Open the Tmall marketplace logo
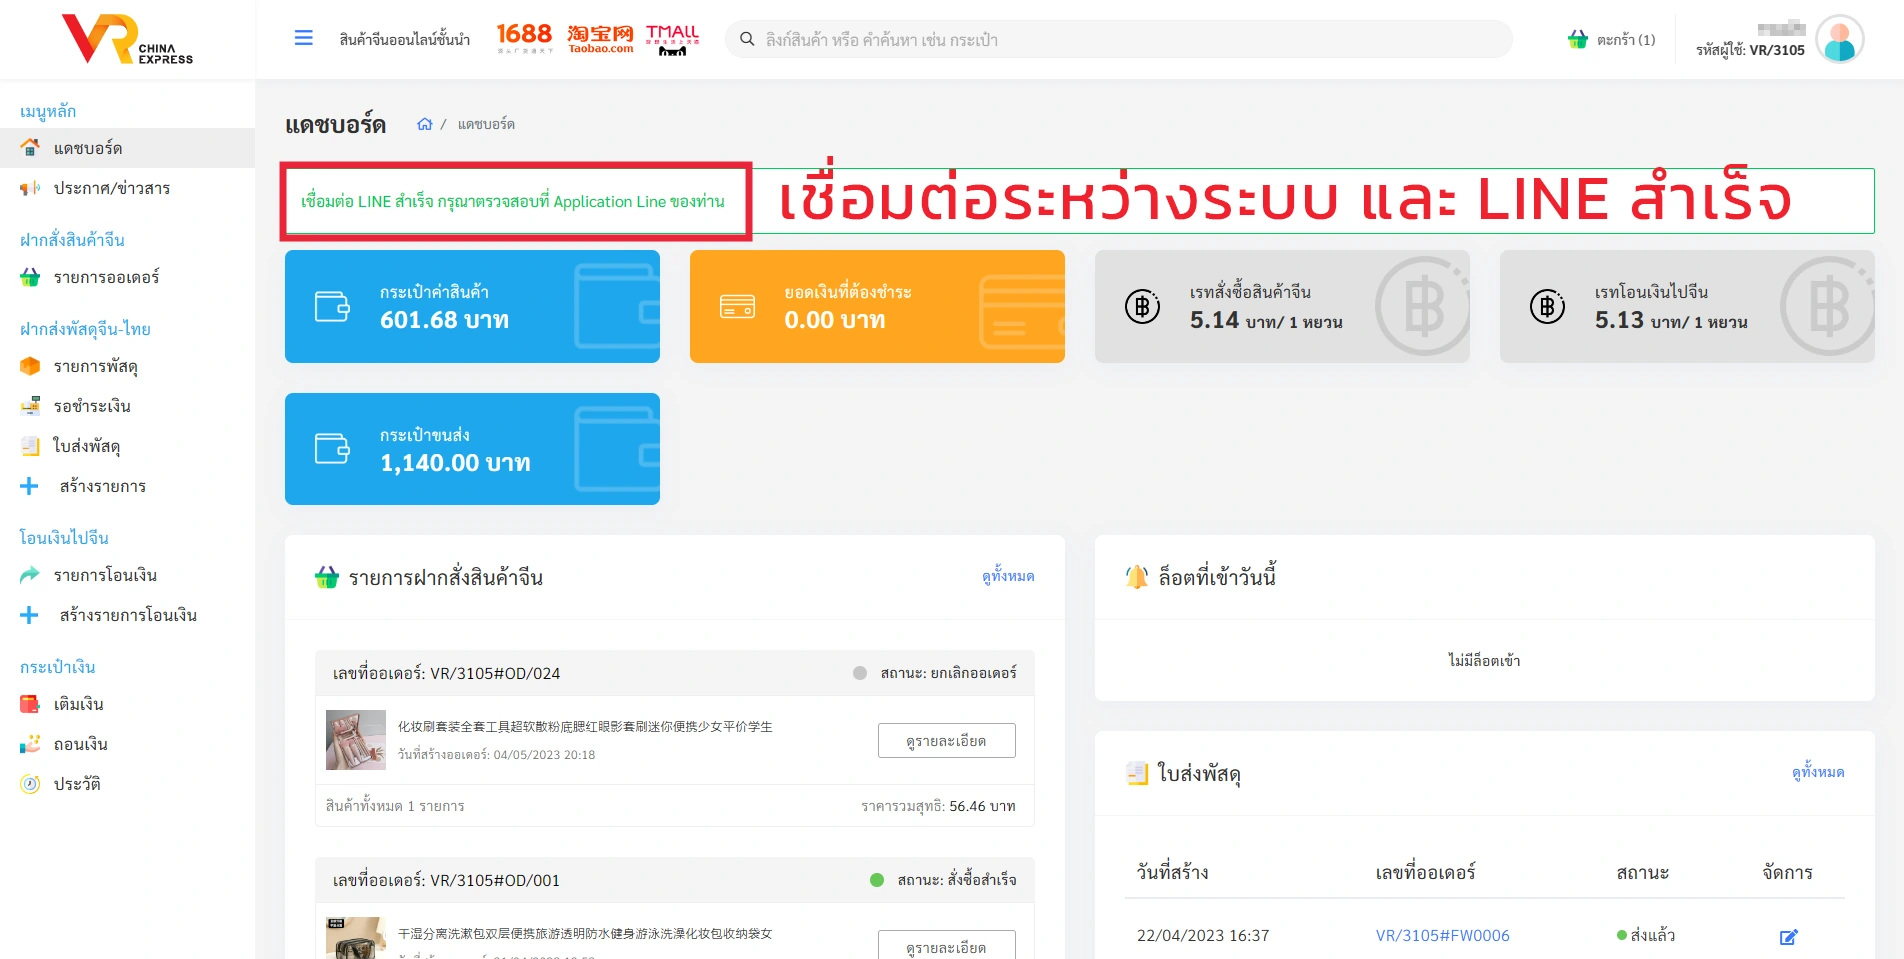Viewport: 1904px width, 959px height. point(672,38)
